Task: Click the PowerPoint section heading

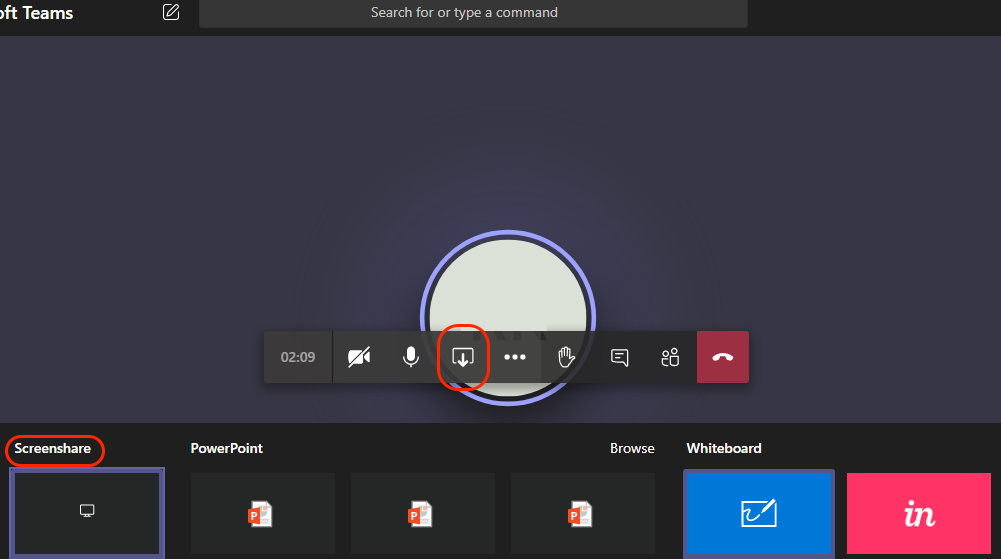Action: tap(227, 449)
